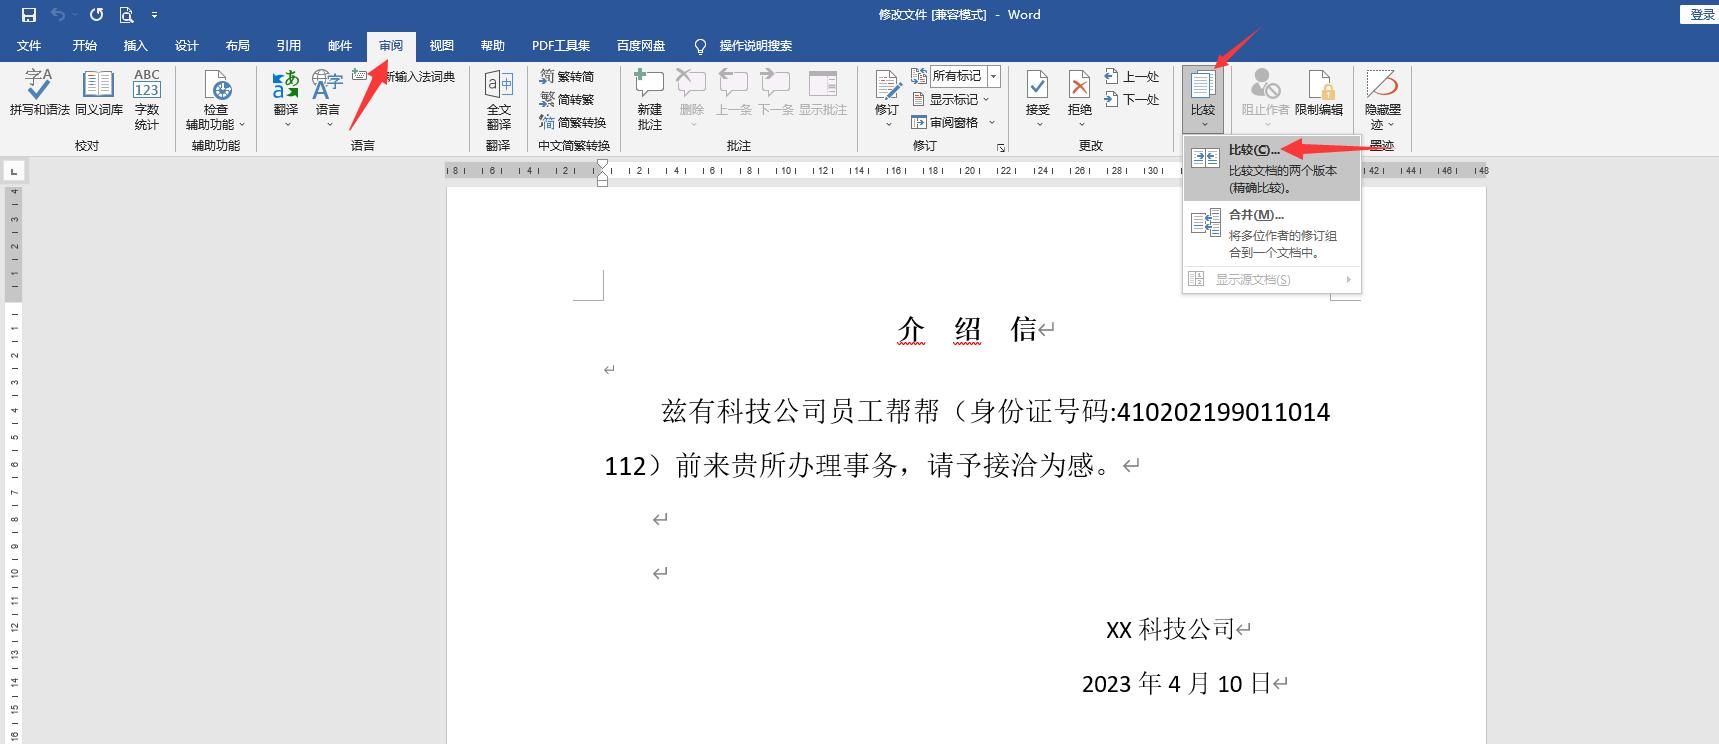Click the date 2023年4月10日
1719x744 pixels.
[1176, 683]
